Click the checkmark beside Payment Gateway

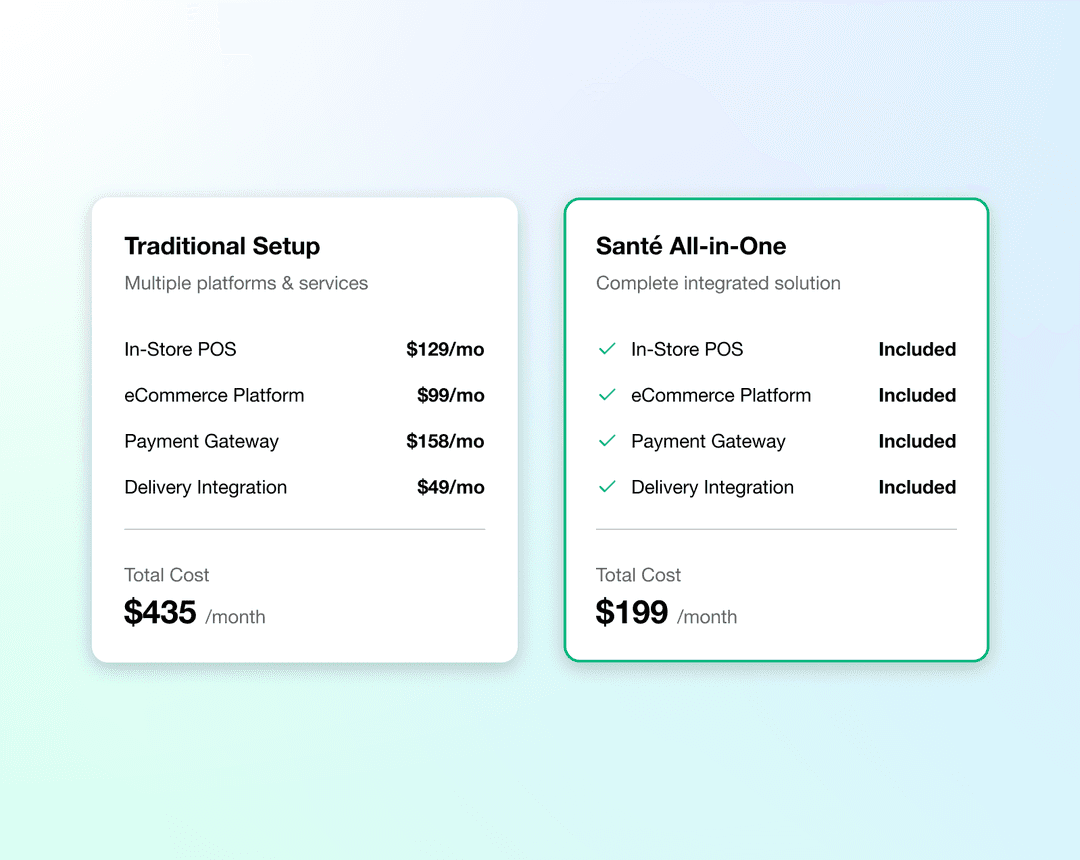pos(606,441)
